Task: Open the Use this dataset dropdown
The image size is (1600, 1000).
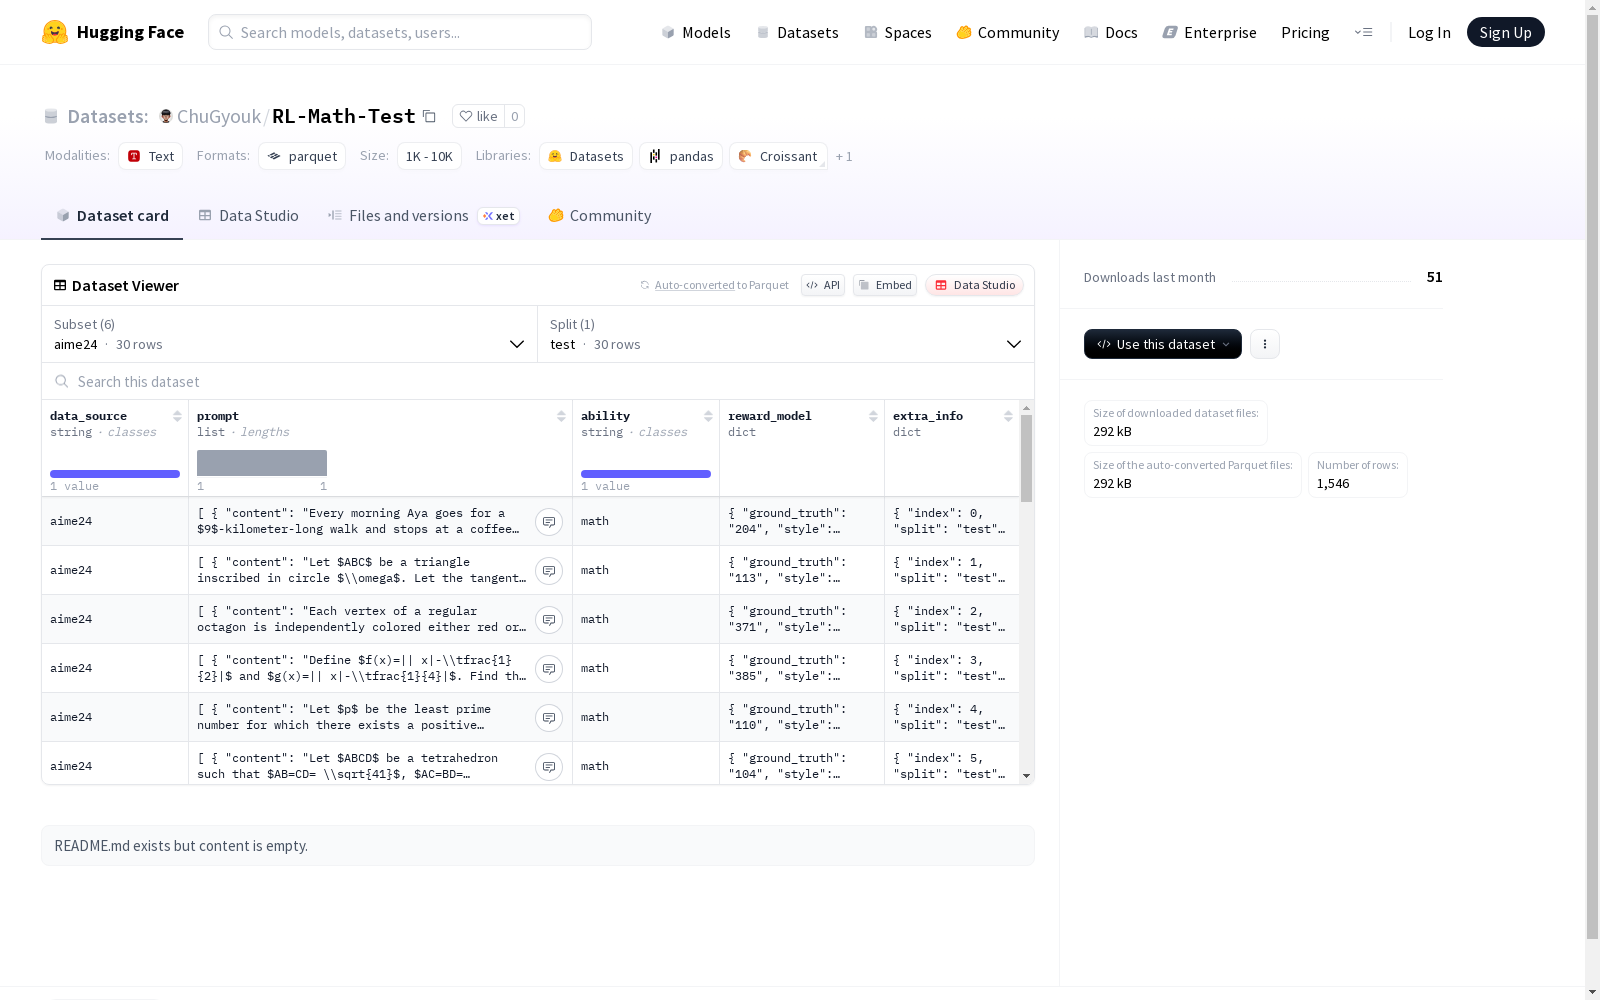Action: [1163, 344]
